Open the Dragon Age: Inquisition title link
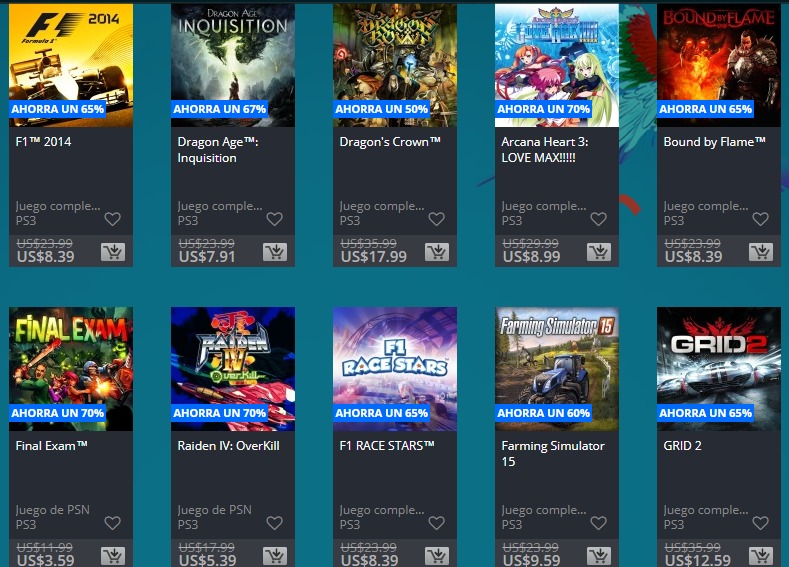The image size is (789, 567). (x=218, y=150)
